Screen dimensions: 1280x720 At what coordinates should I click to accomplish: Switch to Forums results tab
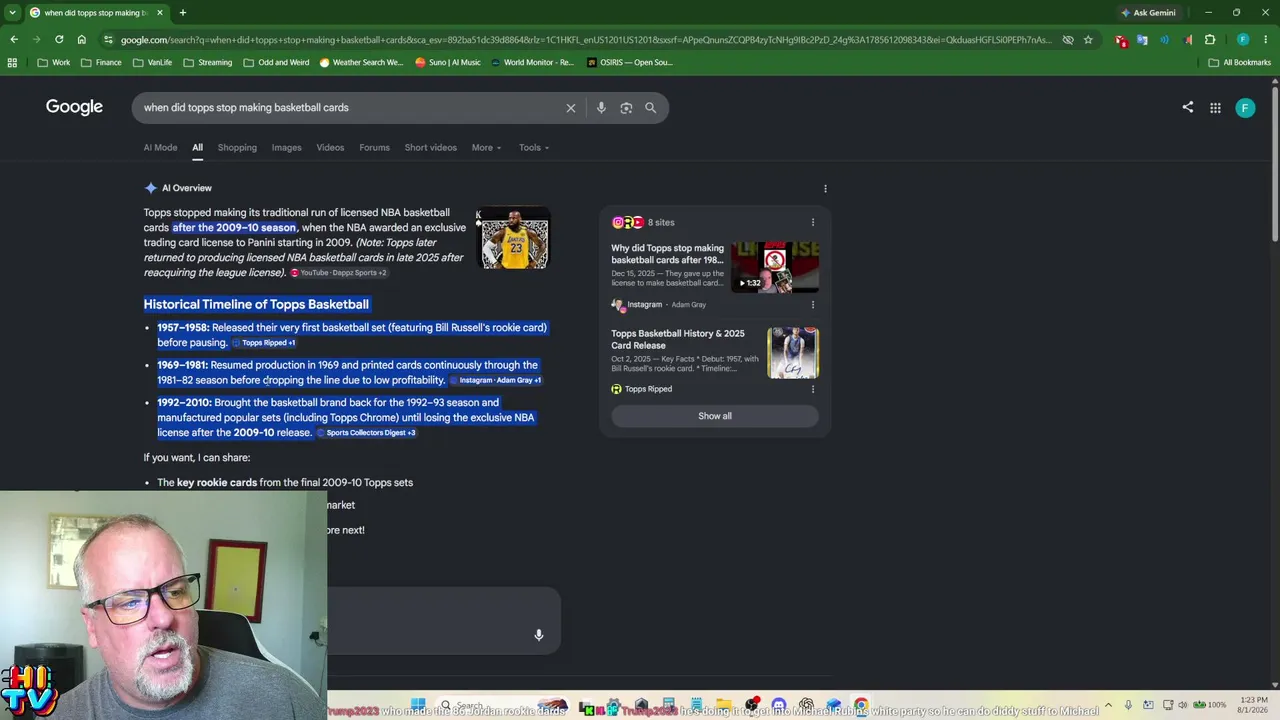[x=374, y=148]
